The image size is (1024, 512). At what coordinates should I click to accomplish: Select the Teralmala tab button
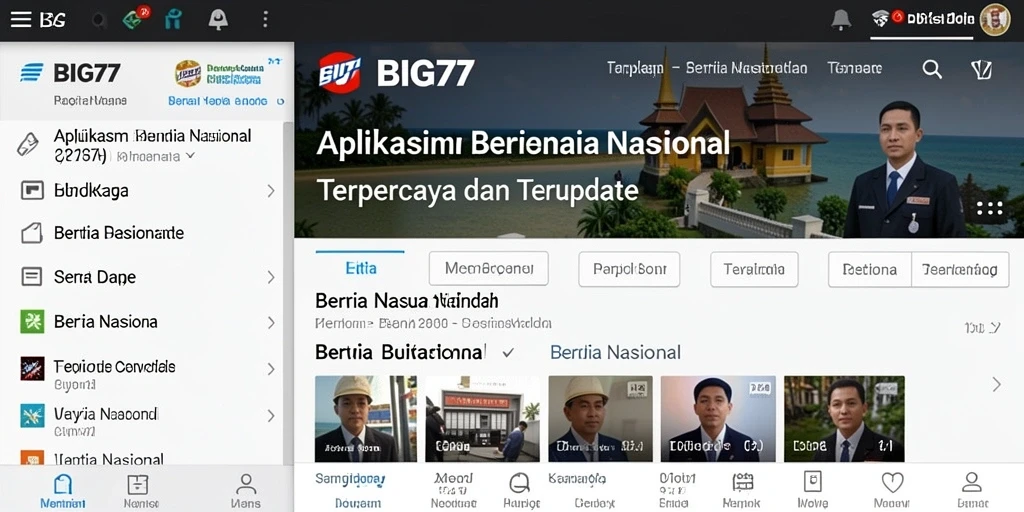(x=754, y=269)
